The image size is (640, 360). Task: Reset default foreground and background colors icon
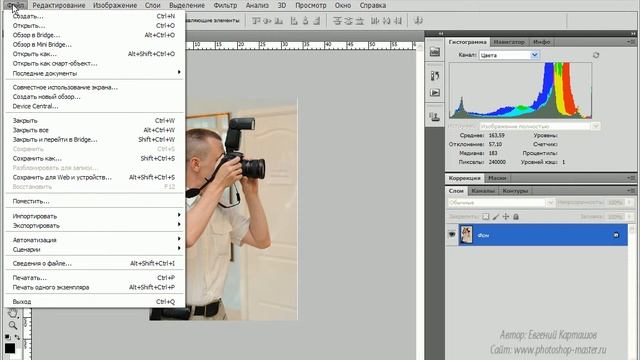point(7,337)
